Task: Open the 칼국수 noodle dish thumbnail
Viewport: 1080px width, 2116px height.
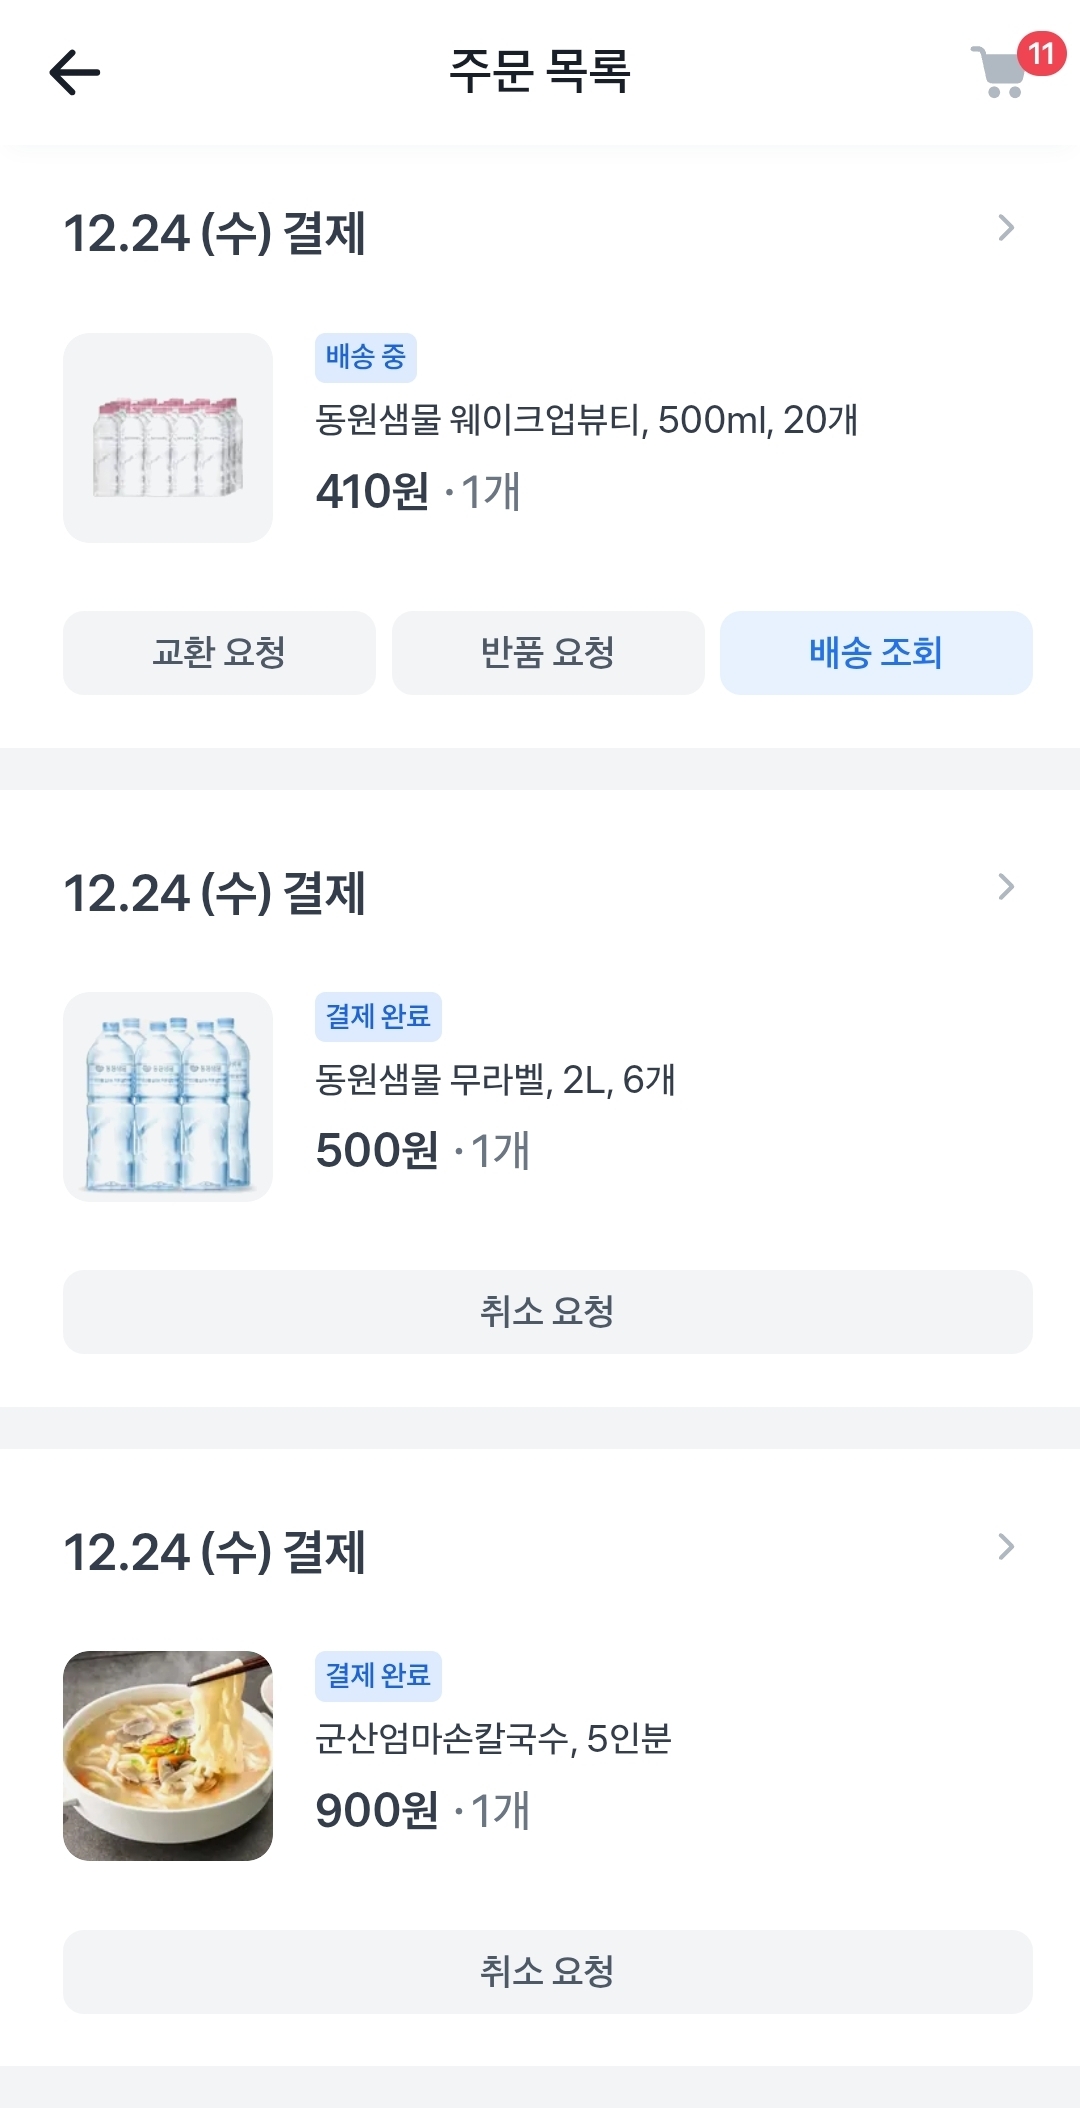Action: pyautogui.click(x=168, y=1756)
